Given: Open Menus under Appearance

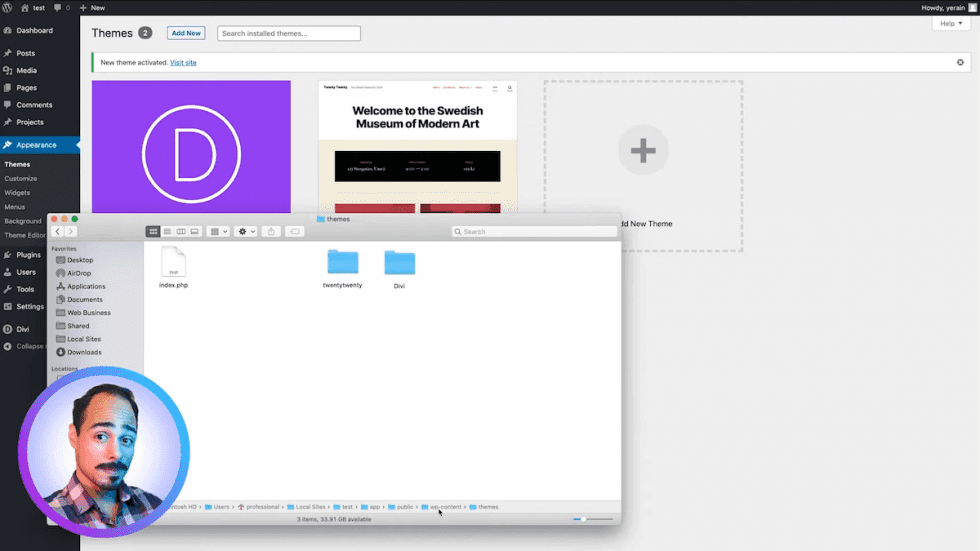Looking at the screenshot, I should pos(15,207).
